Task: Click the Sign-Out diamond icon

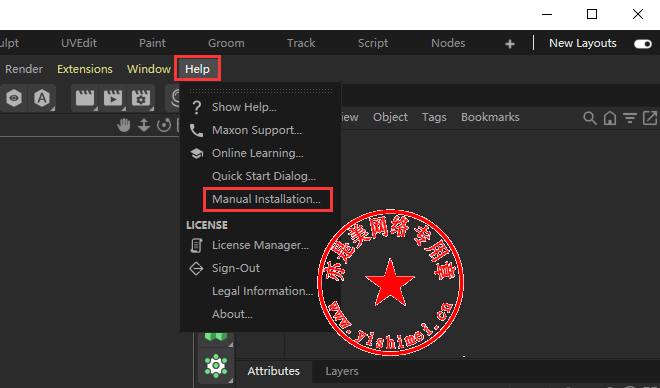Action: [x=197, y=268]
